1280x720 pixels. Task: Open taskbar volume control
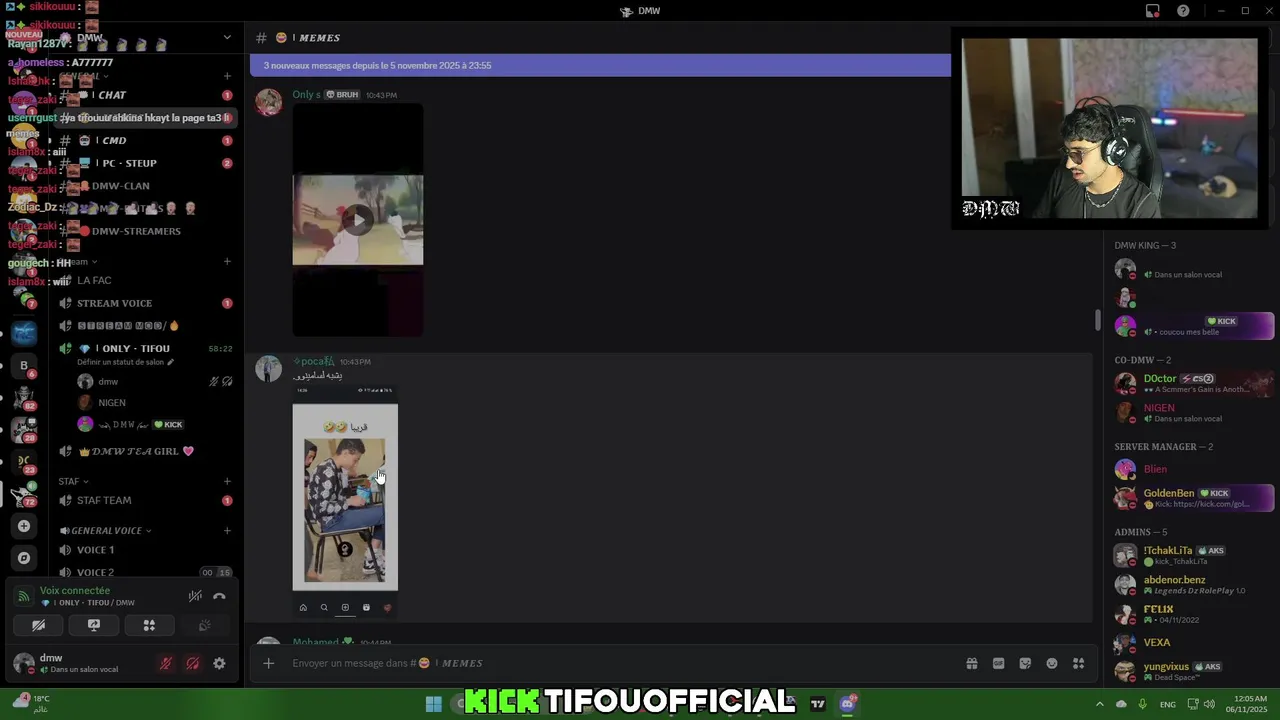[x=1209, y=704]
